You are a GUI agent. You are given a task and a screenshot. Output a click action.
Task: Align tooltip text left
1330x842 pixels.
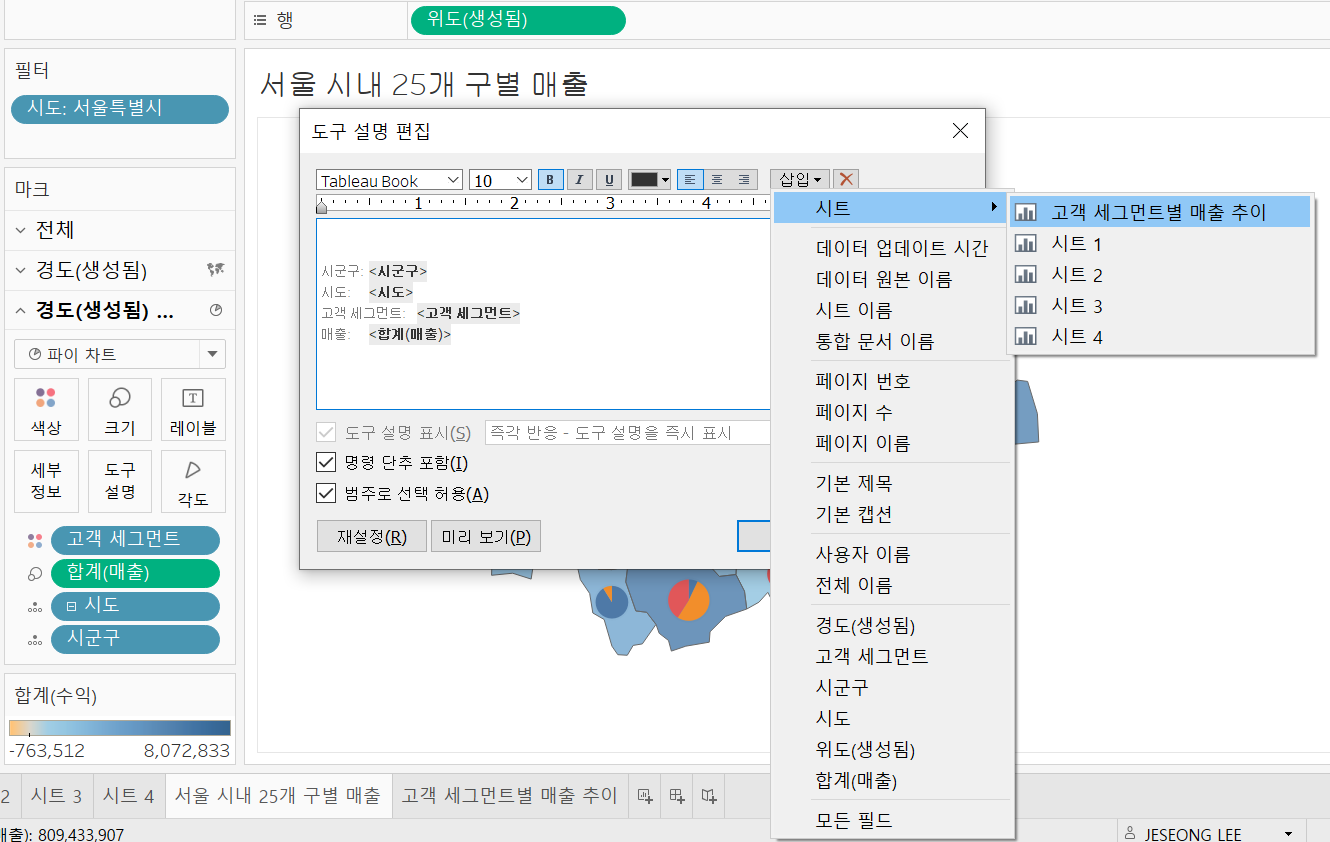tap(690, 180)
